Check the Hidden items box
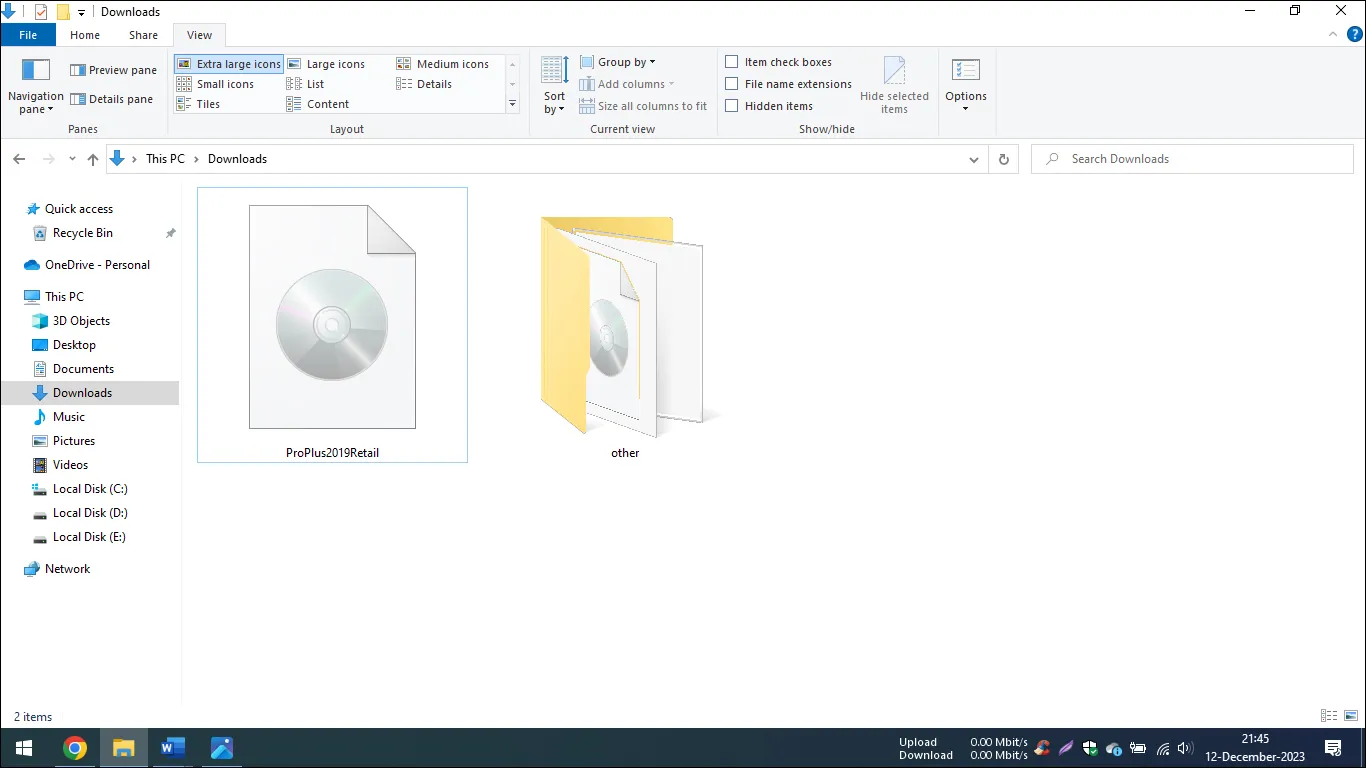This screenshot has height=768, width=1366. tap(732, 106)
